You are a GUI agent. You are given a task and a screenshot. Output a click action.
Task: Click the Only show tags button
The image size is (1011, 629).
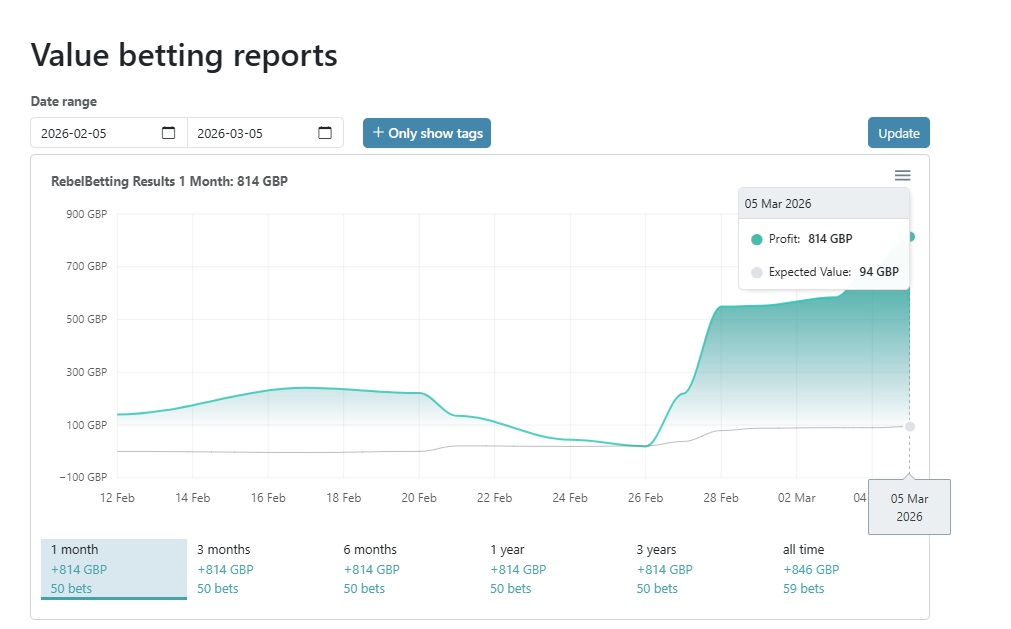click(427, 131)
